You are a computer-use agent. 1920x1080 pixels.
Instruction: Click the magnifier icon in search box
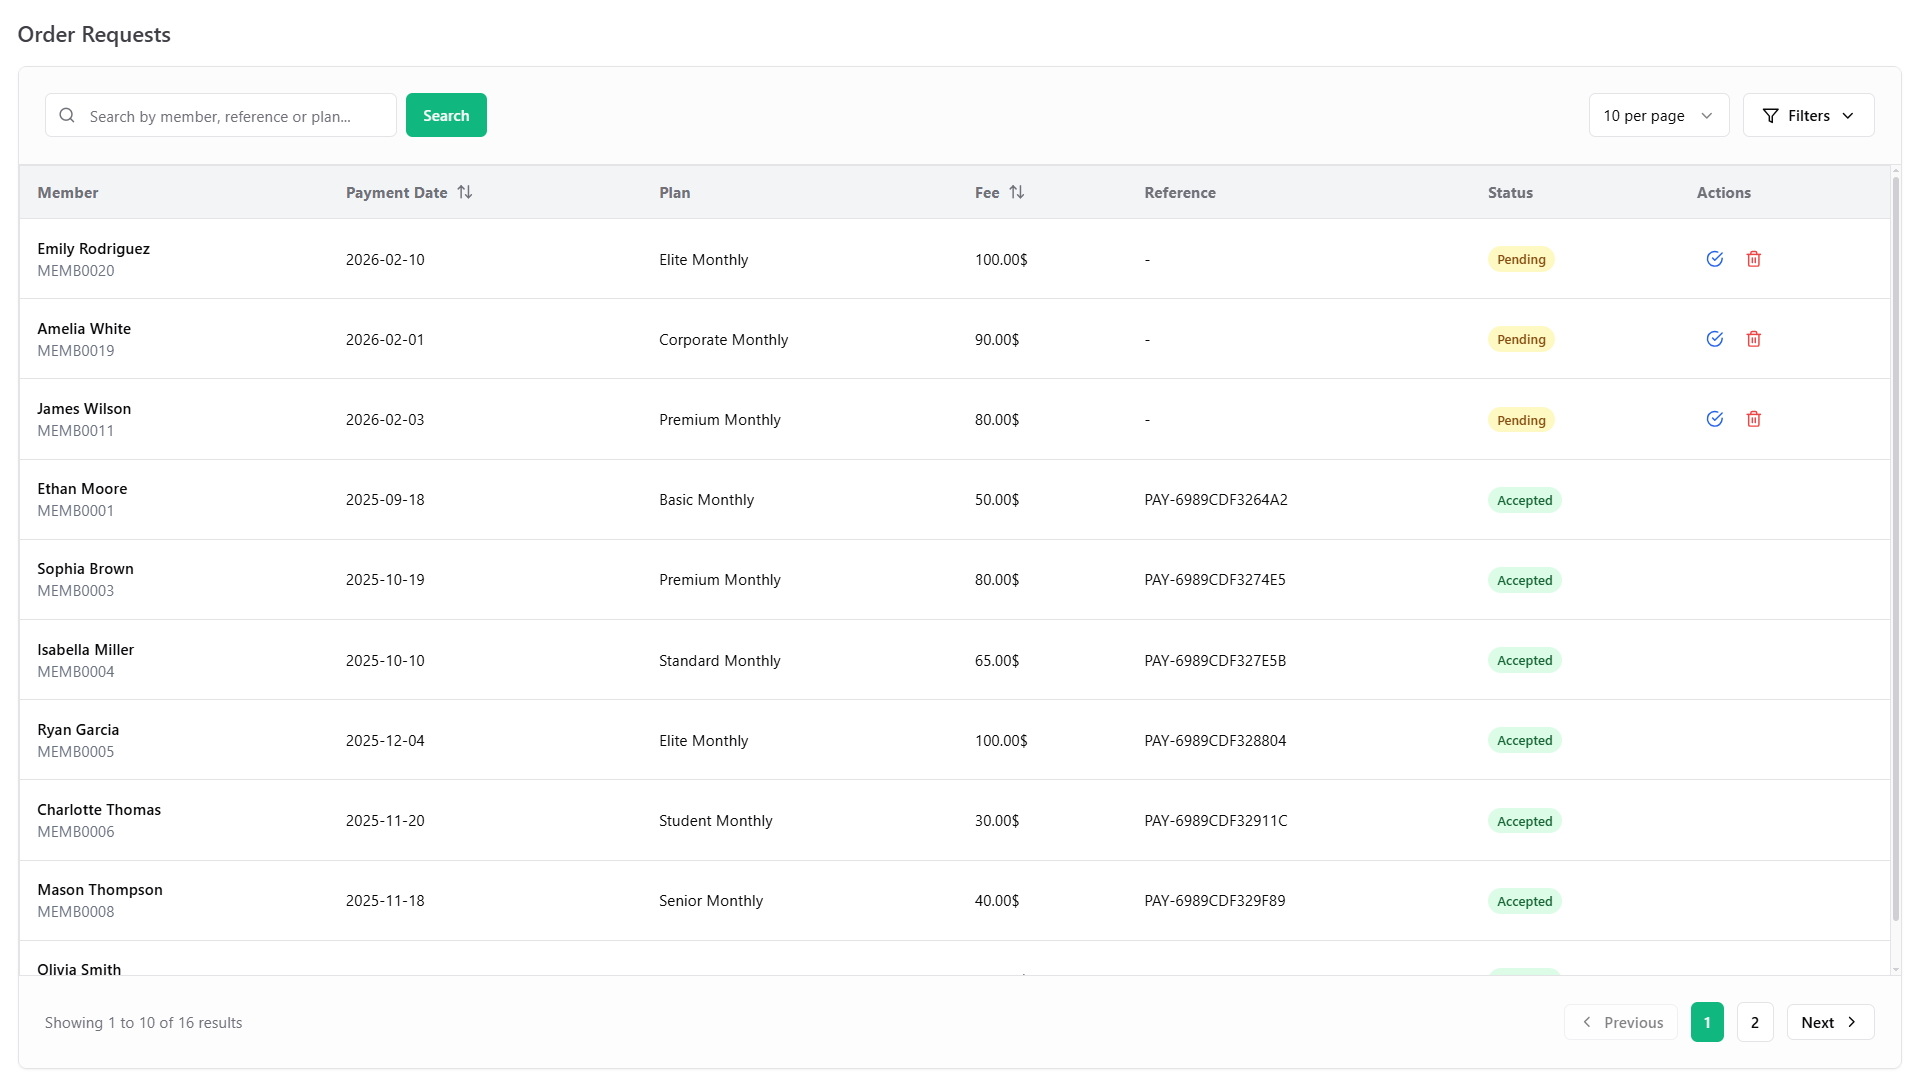click(x=67, y=115)
